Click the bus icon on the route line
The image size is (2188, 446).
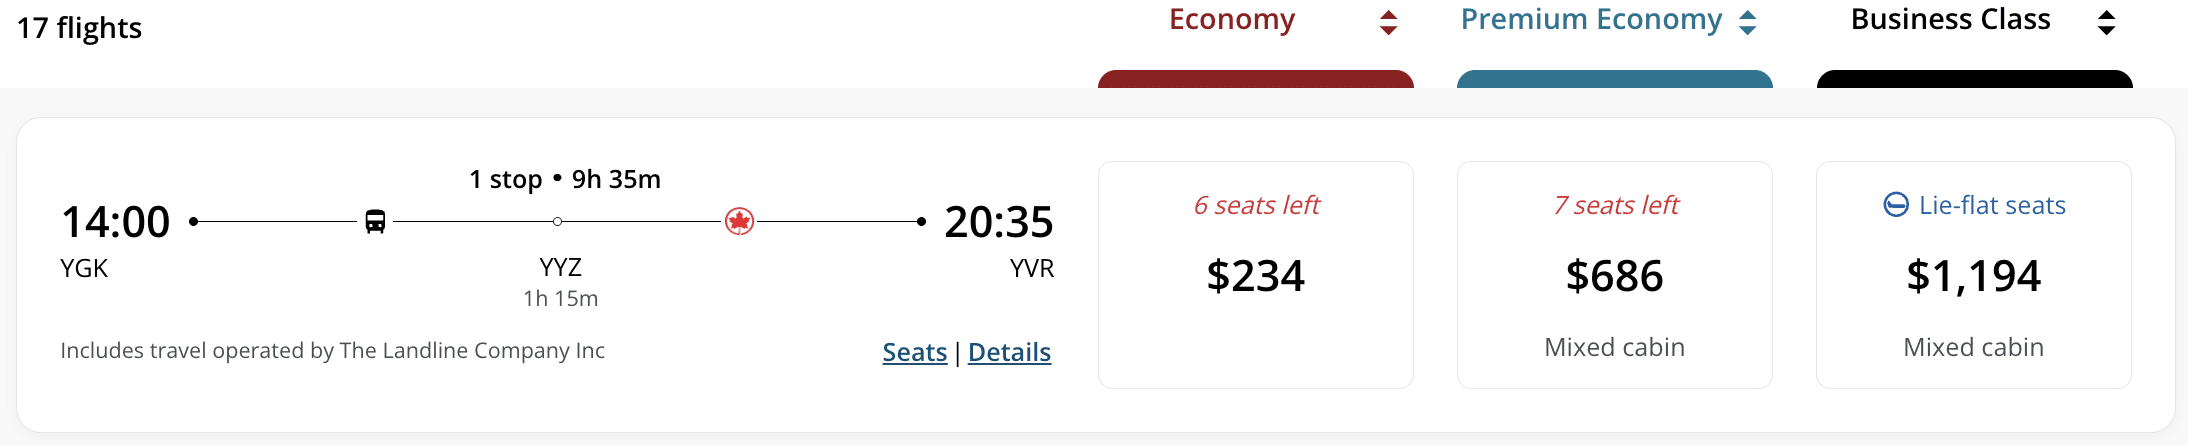375,221
